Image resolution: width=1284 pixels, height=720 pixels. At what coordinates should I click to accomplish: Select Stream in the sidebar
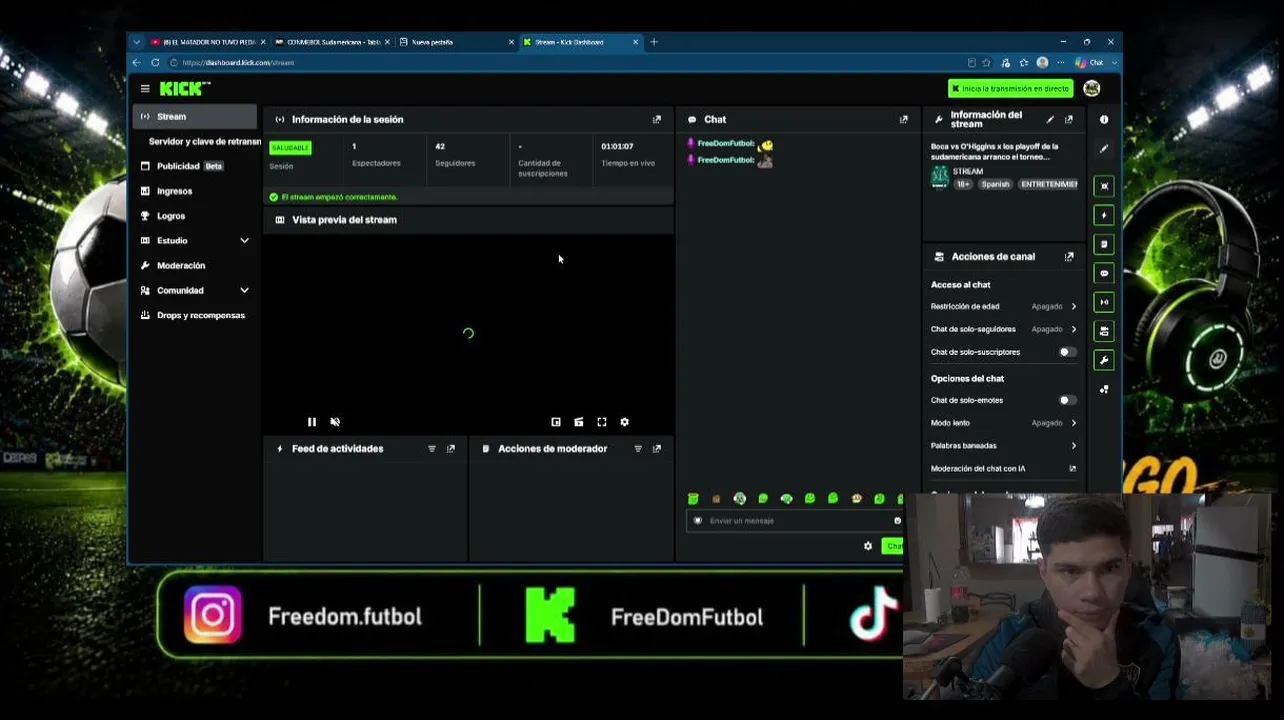[x=195, y=117]
